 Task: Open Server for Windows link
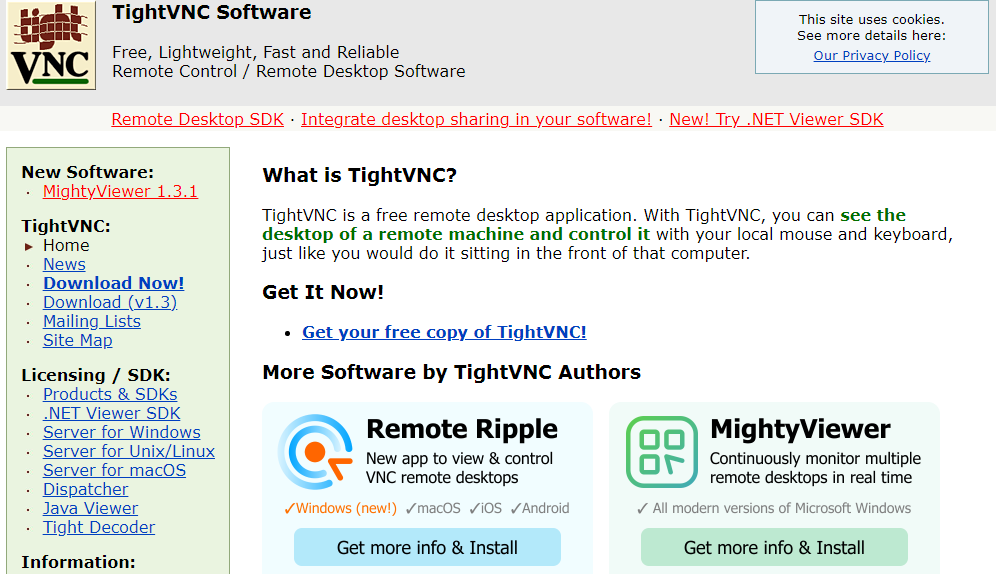click(x=121, y=432)
